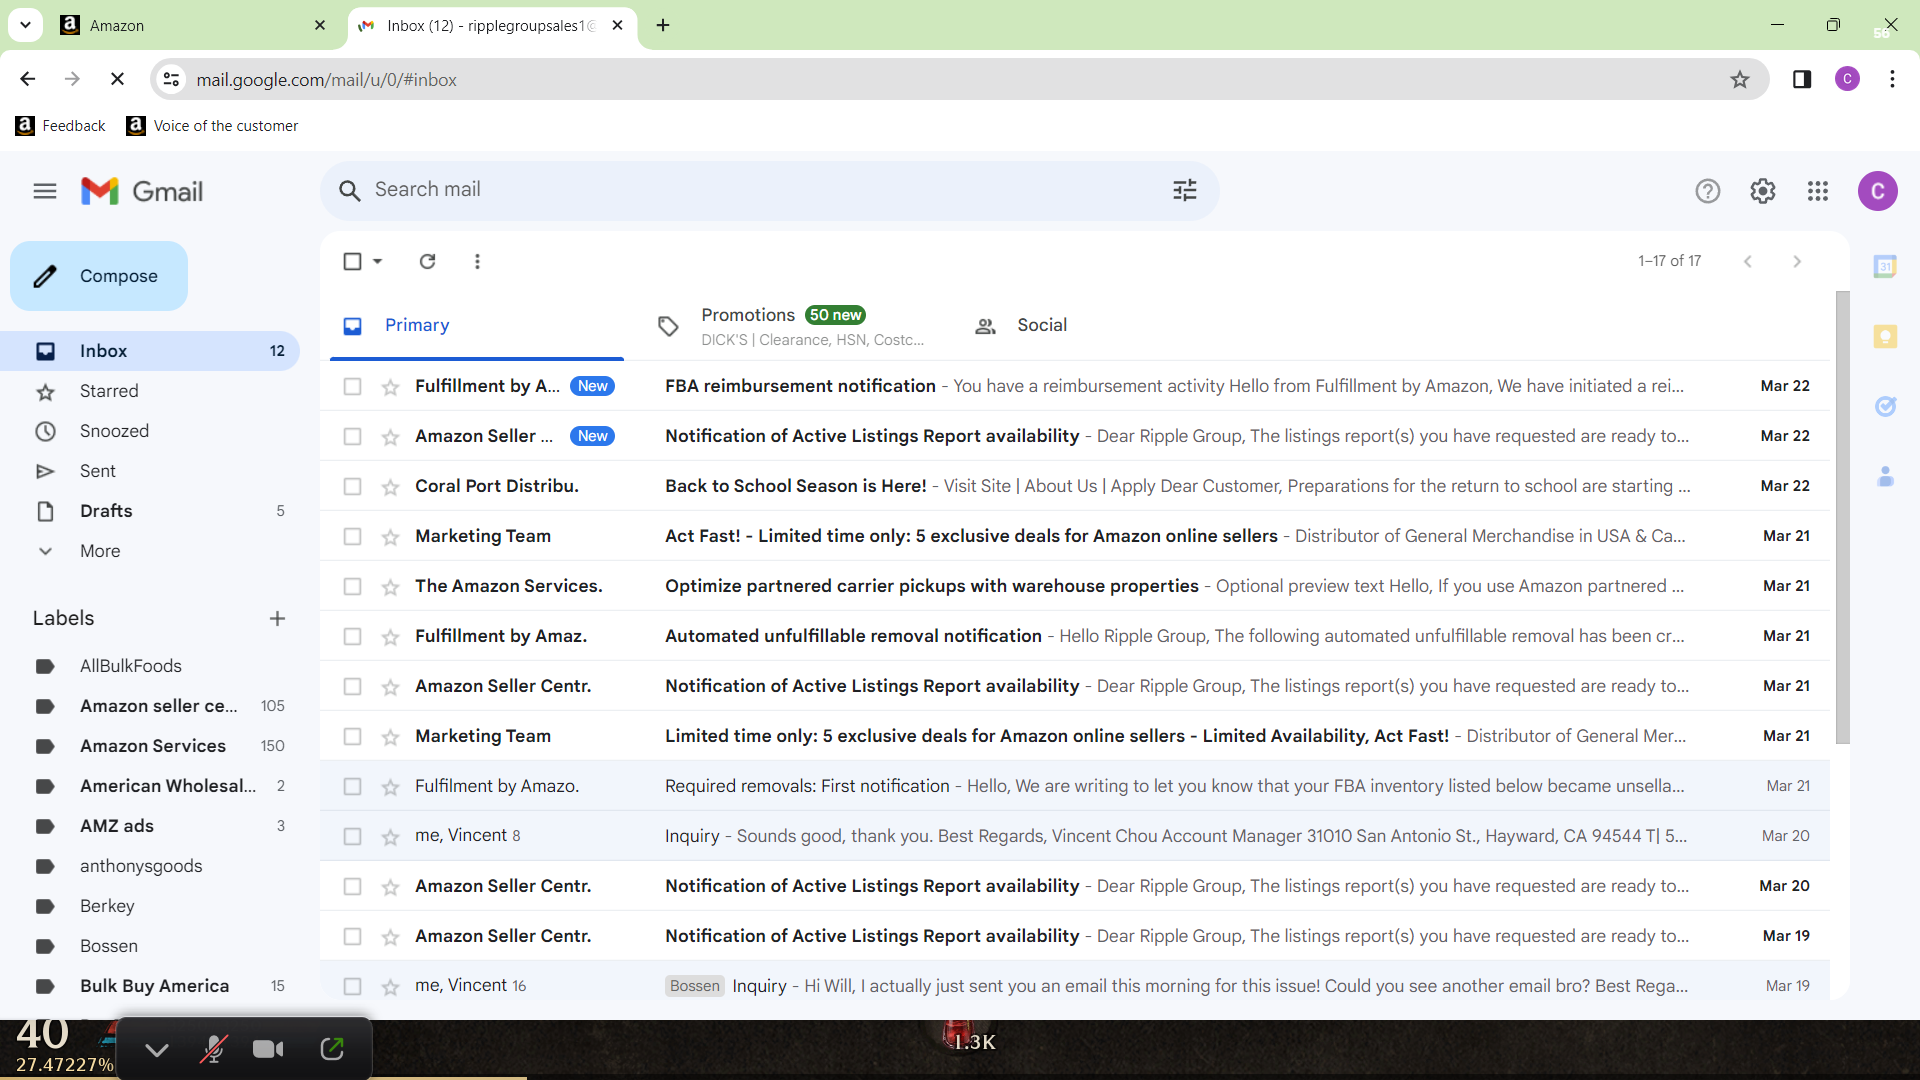Click share screen icon in overlay bar
Viewport: 1920px width, 1080px height.
click(x=332, y=1049)
